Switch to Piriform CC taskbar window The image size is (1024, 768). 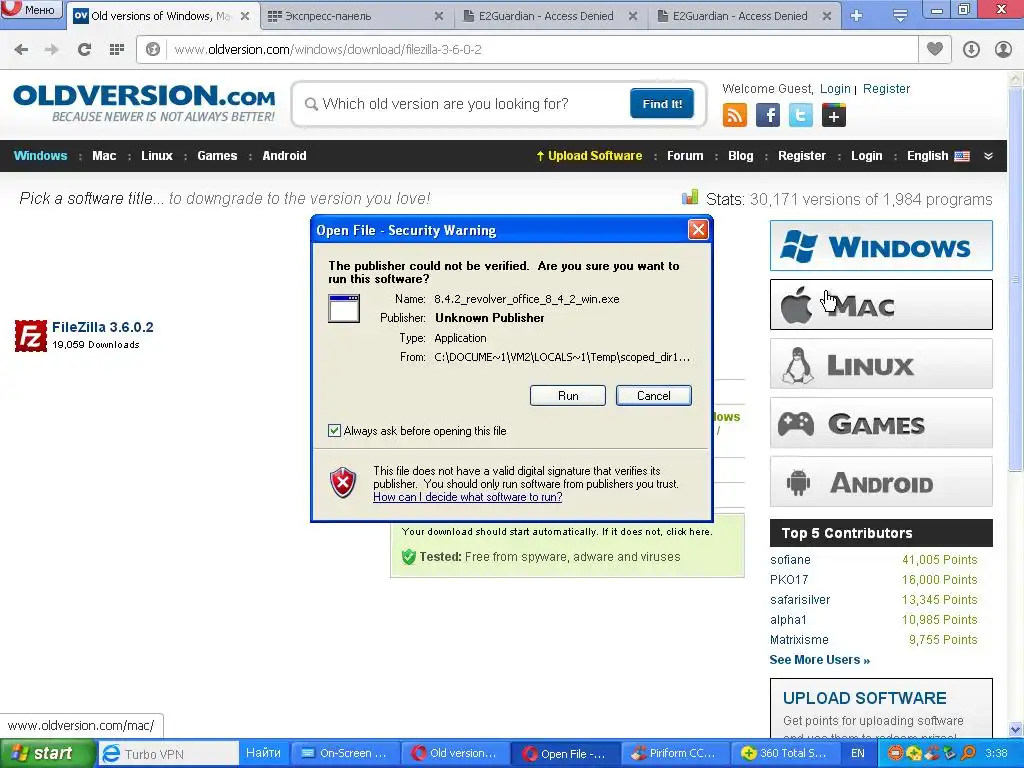point(673,753)
